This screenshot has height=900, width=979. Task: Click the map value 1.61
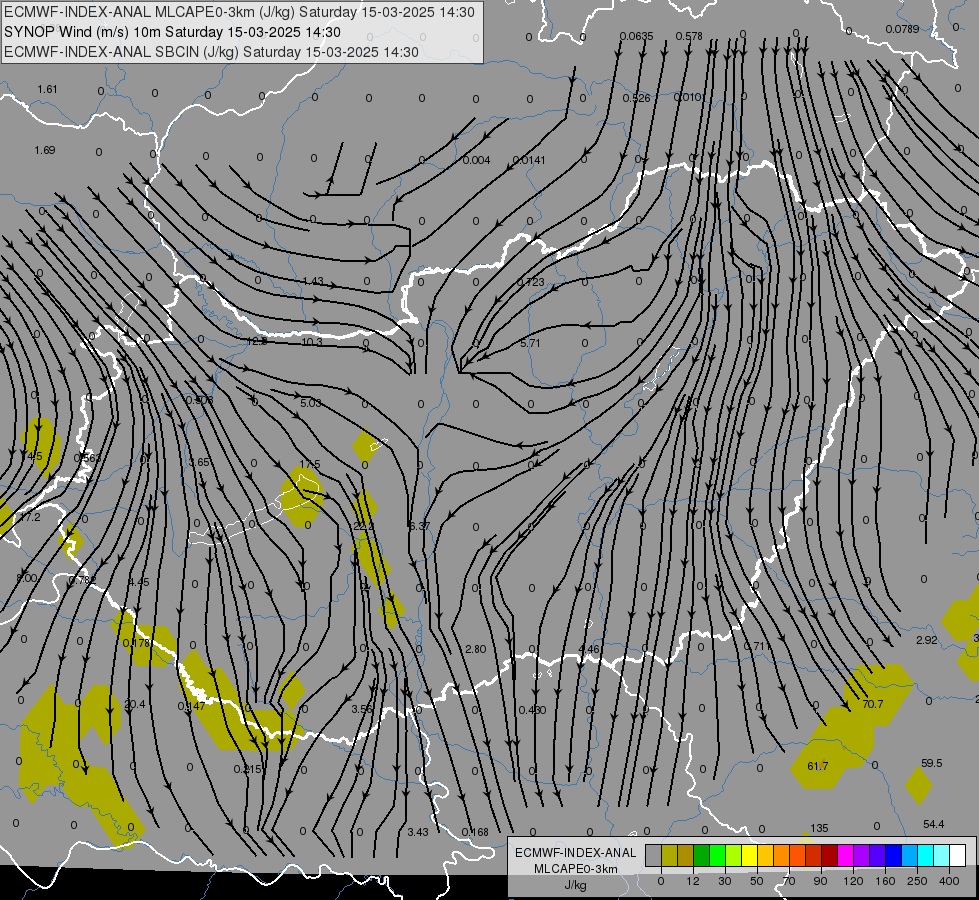tap(47, 89)
